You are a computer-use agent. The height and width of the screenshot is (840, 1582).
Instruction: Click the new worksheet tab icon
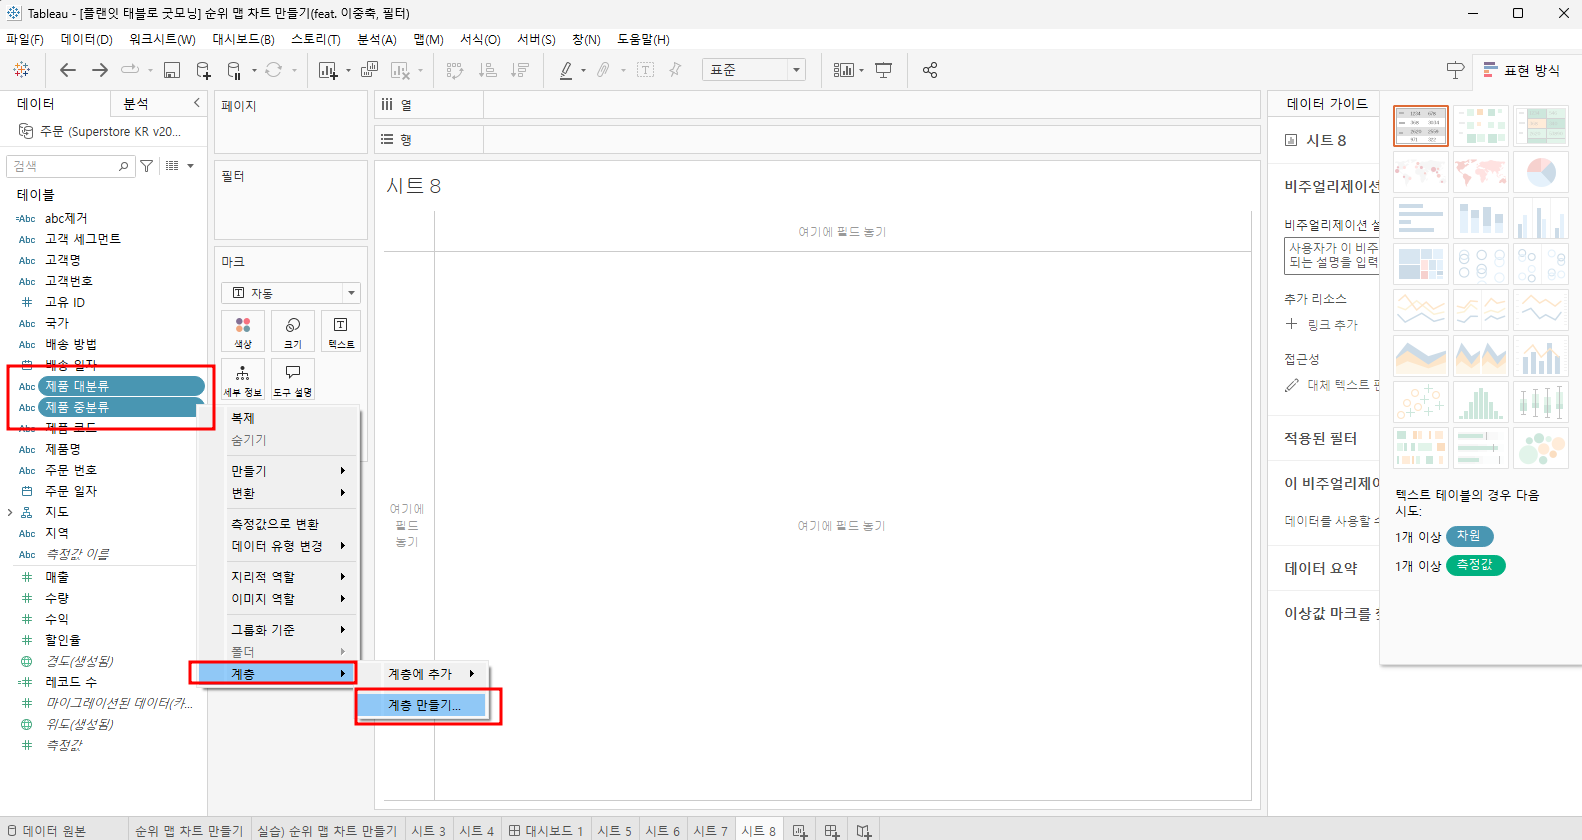coord(800,831)
